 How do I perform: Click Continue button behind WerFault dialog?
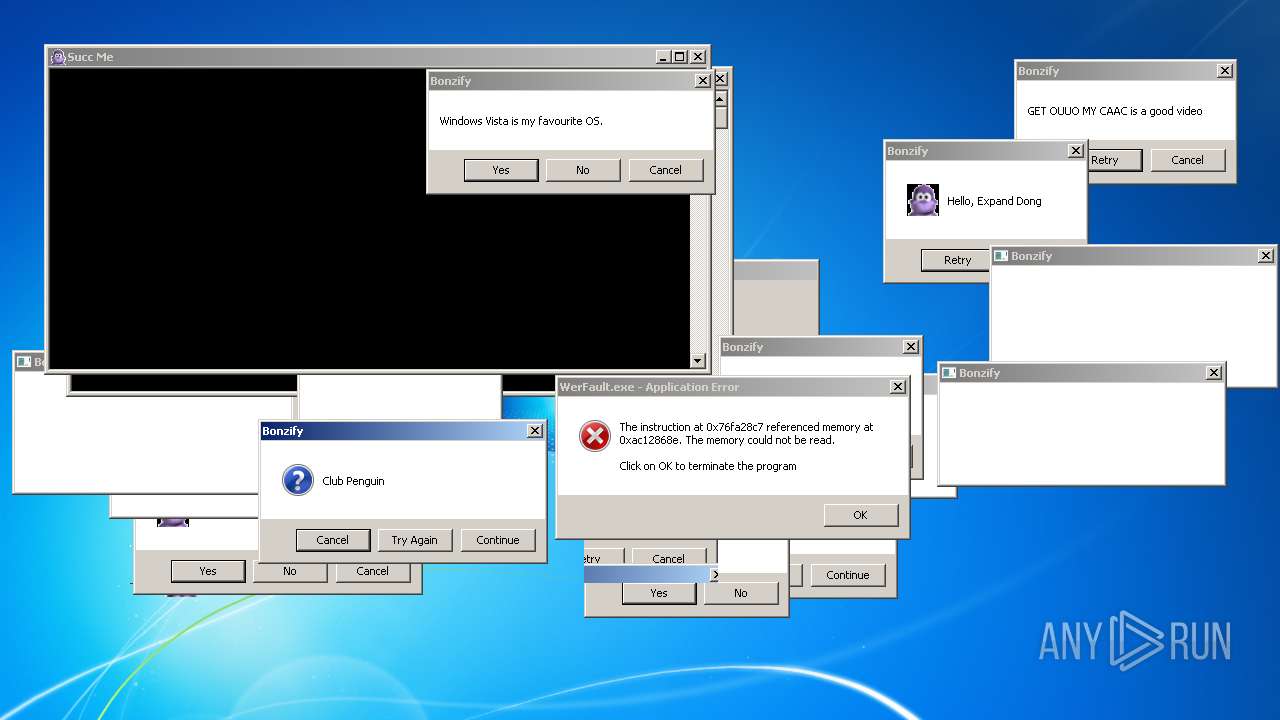point(848,575)
